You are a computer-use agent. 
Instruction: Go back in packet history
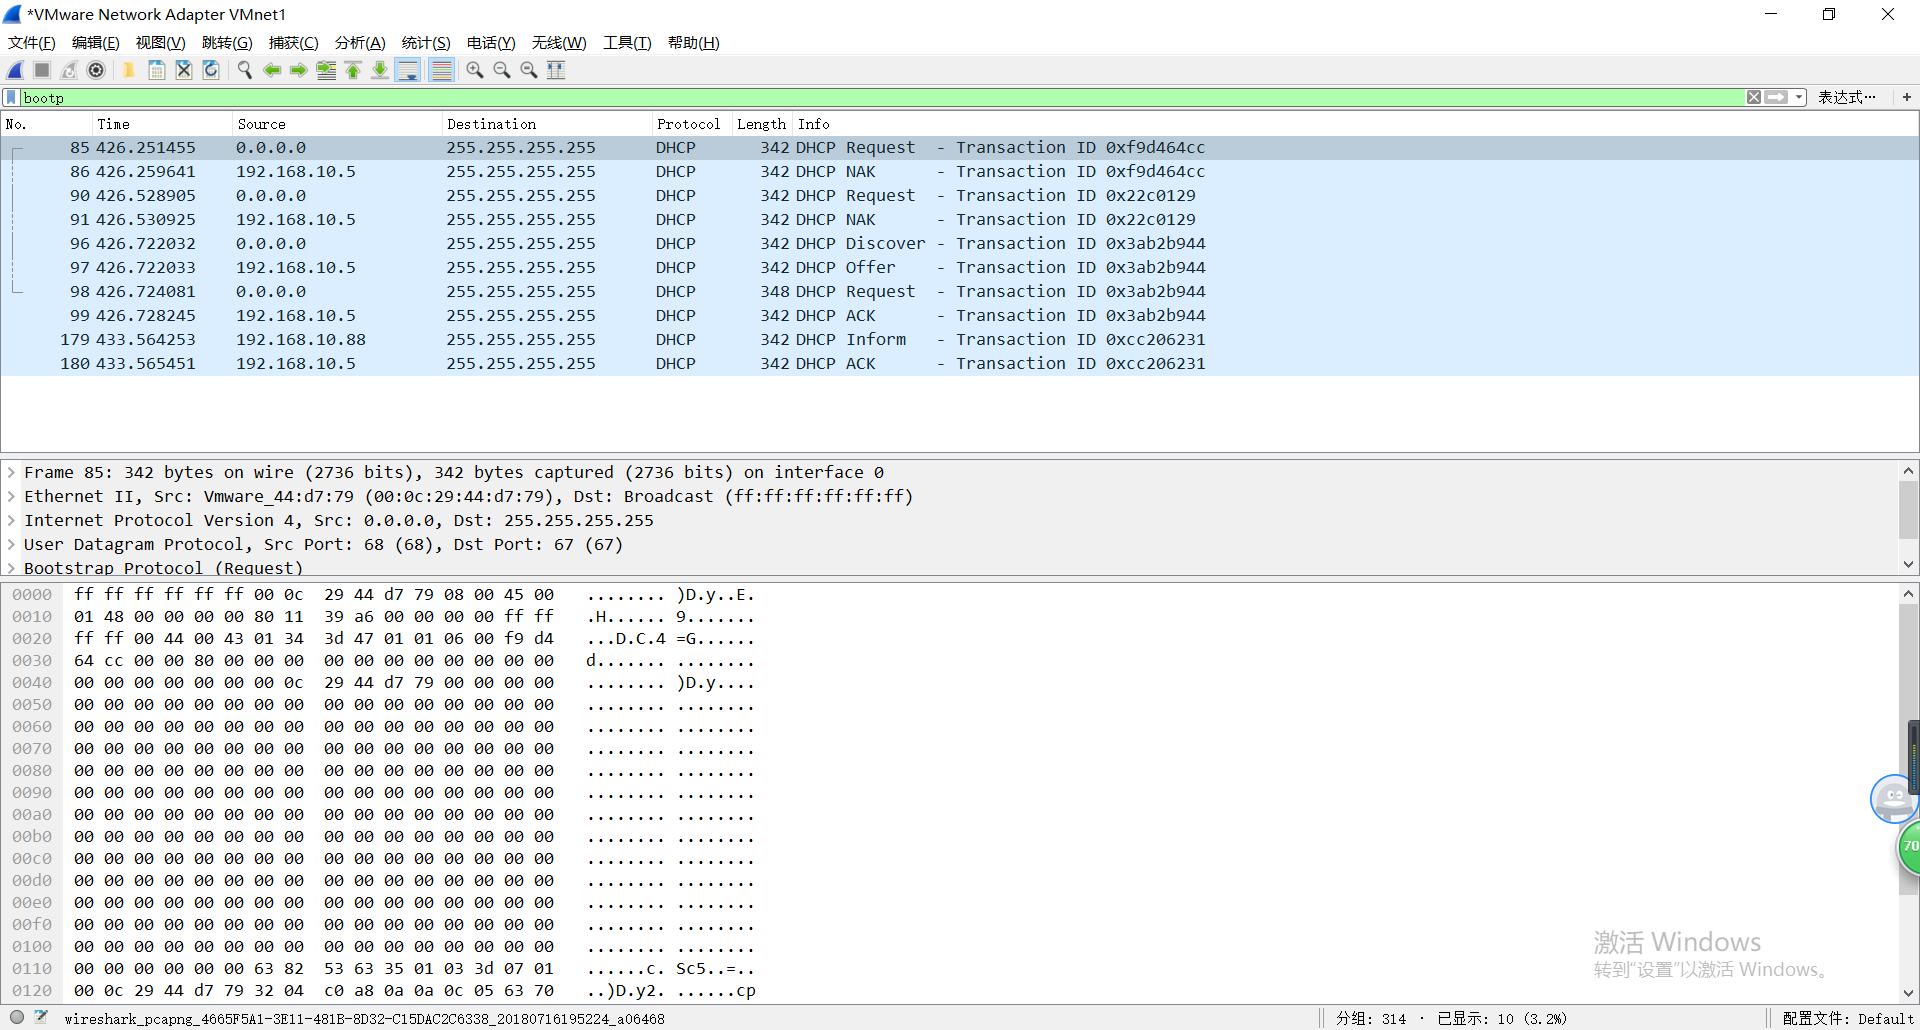pyautogui.click(x=272, y=70)
